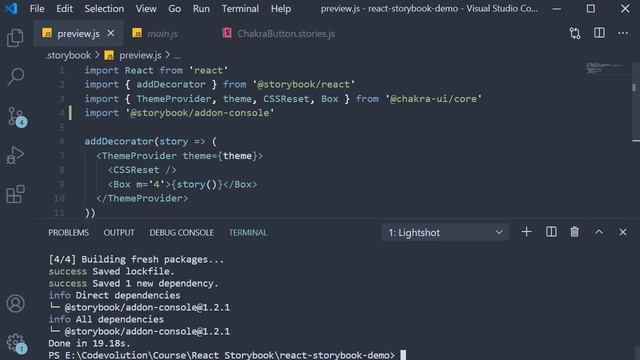Click "import React from 'react'" on line 1
Screen dimensions: 640x360
point(156,70)
